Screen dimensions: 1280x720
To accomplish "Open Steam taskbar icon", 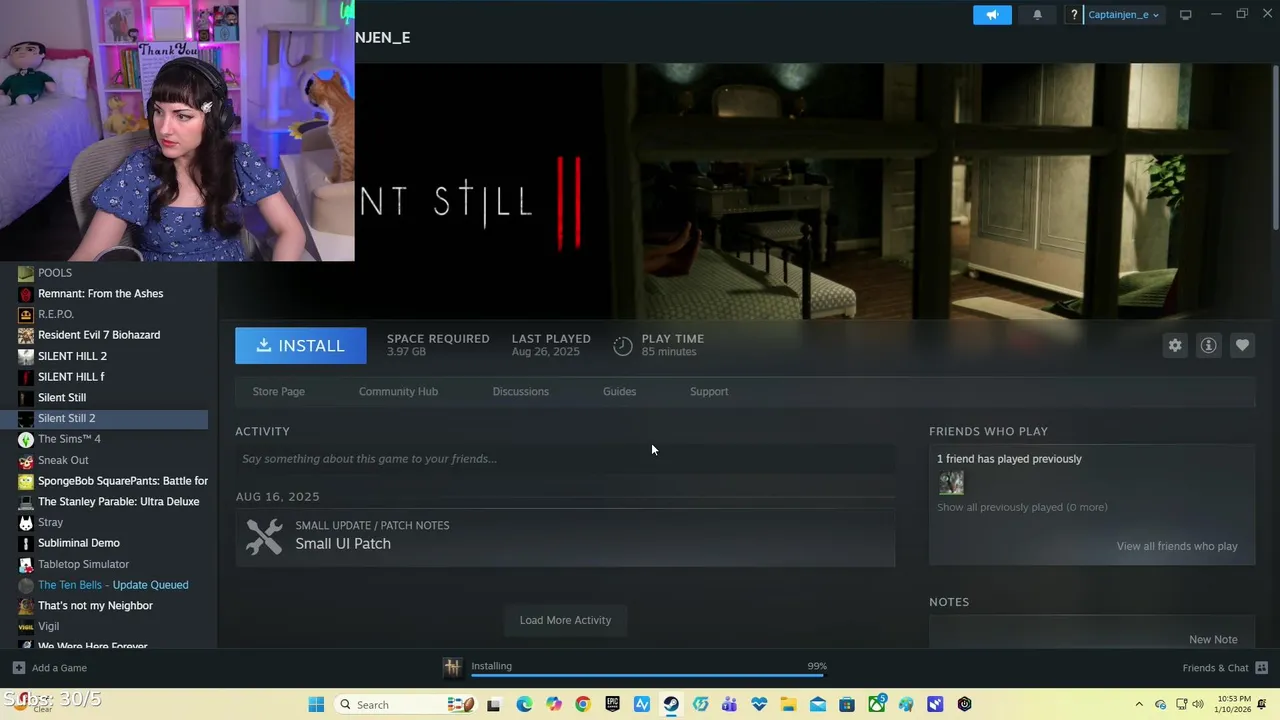I will click(671, 705).
